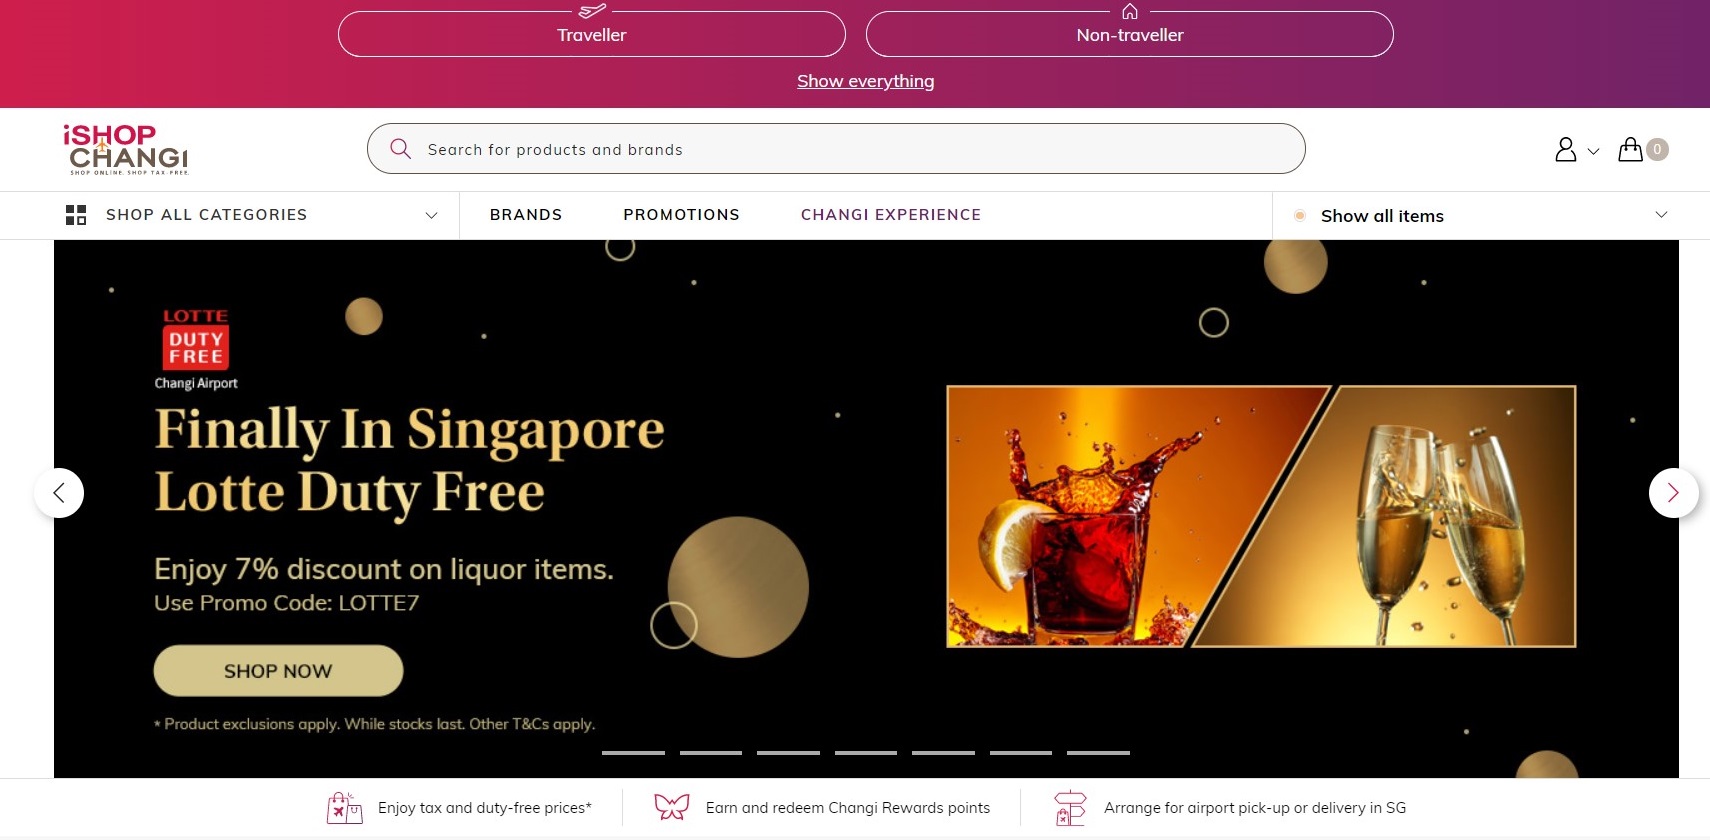Image resolution: width=1710 pixels, height=840 pixels.
Task: Select first banner slide indicator
Action: (x=633, y=752)
